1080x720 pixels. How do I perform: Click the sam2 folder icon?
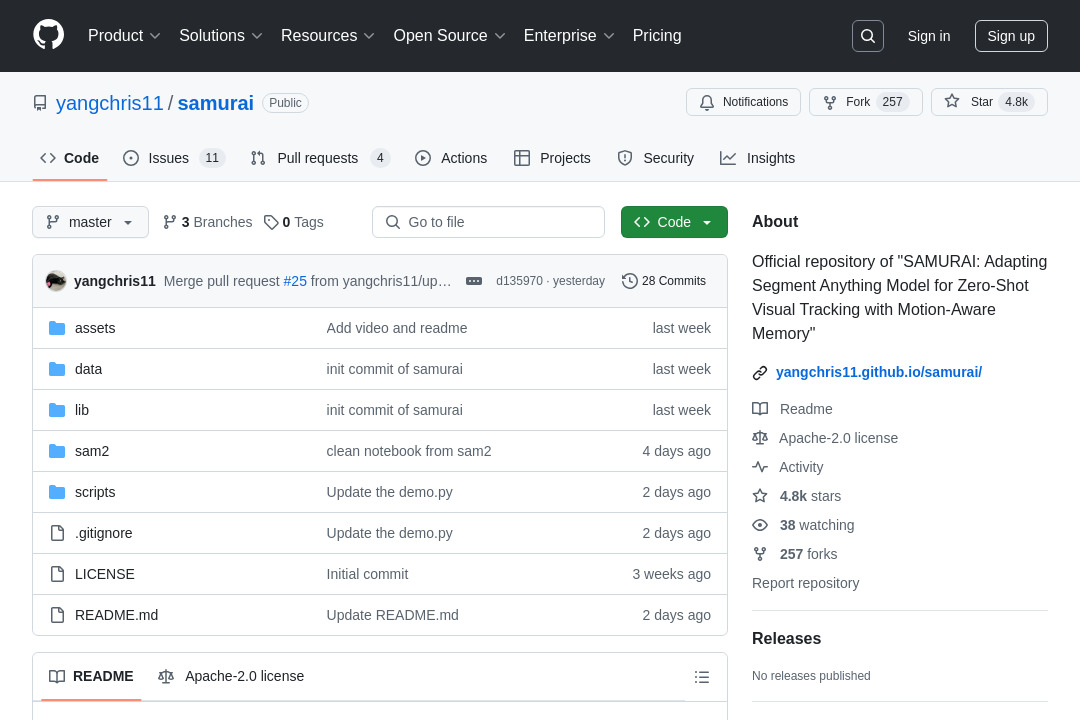(57, 451)
